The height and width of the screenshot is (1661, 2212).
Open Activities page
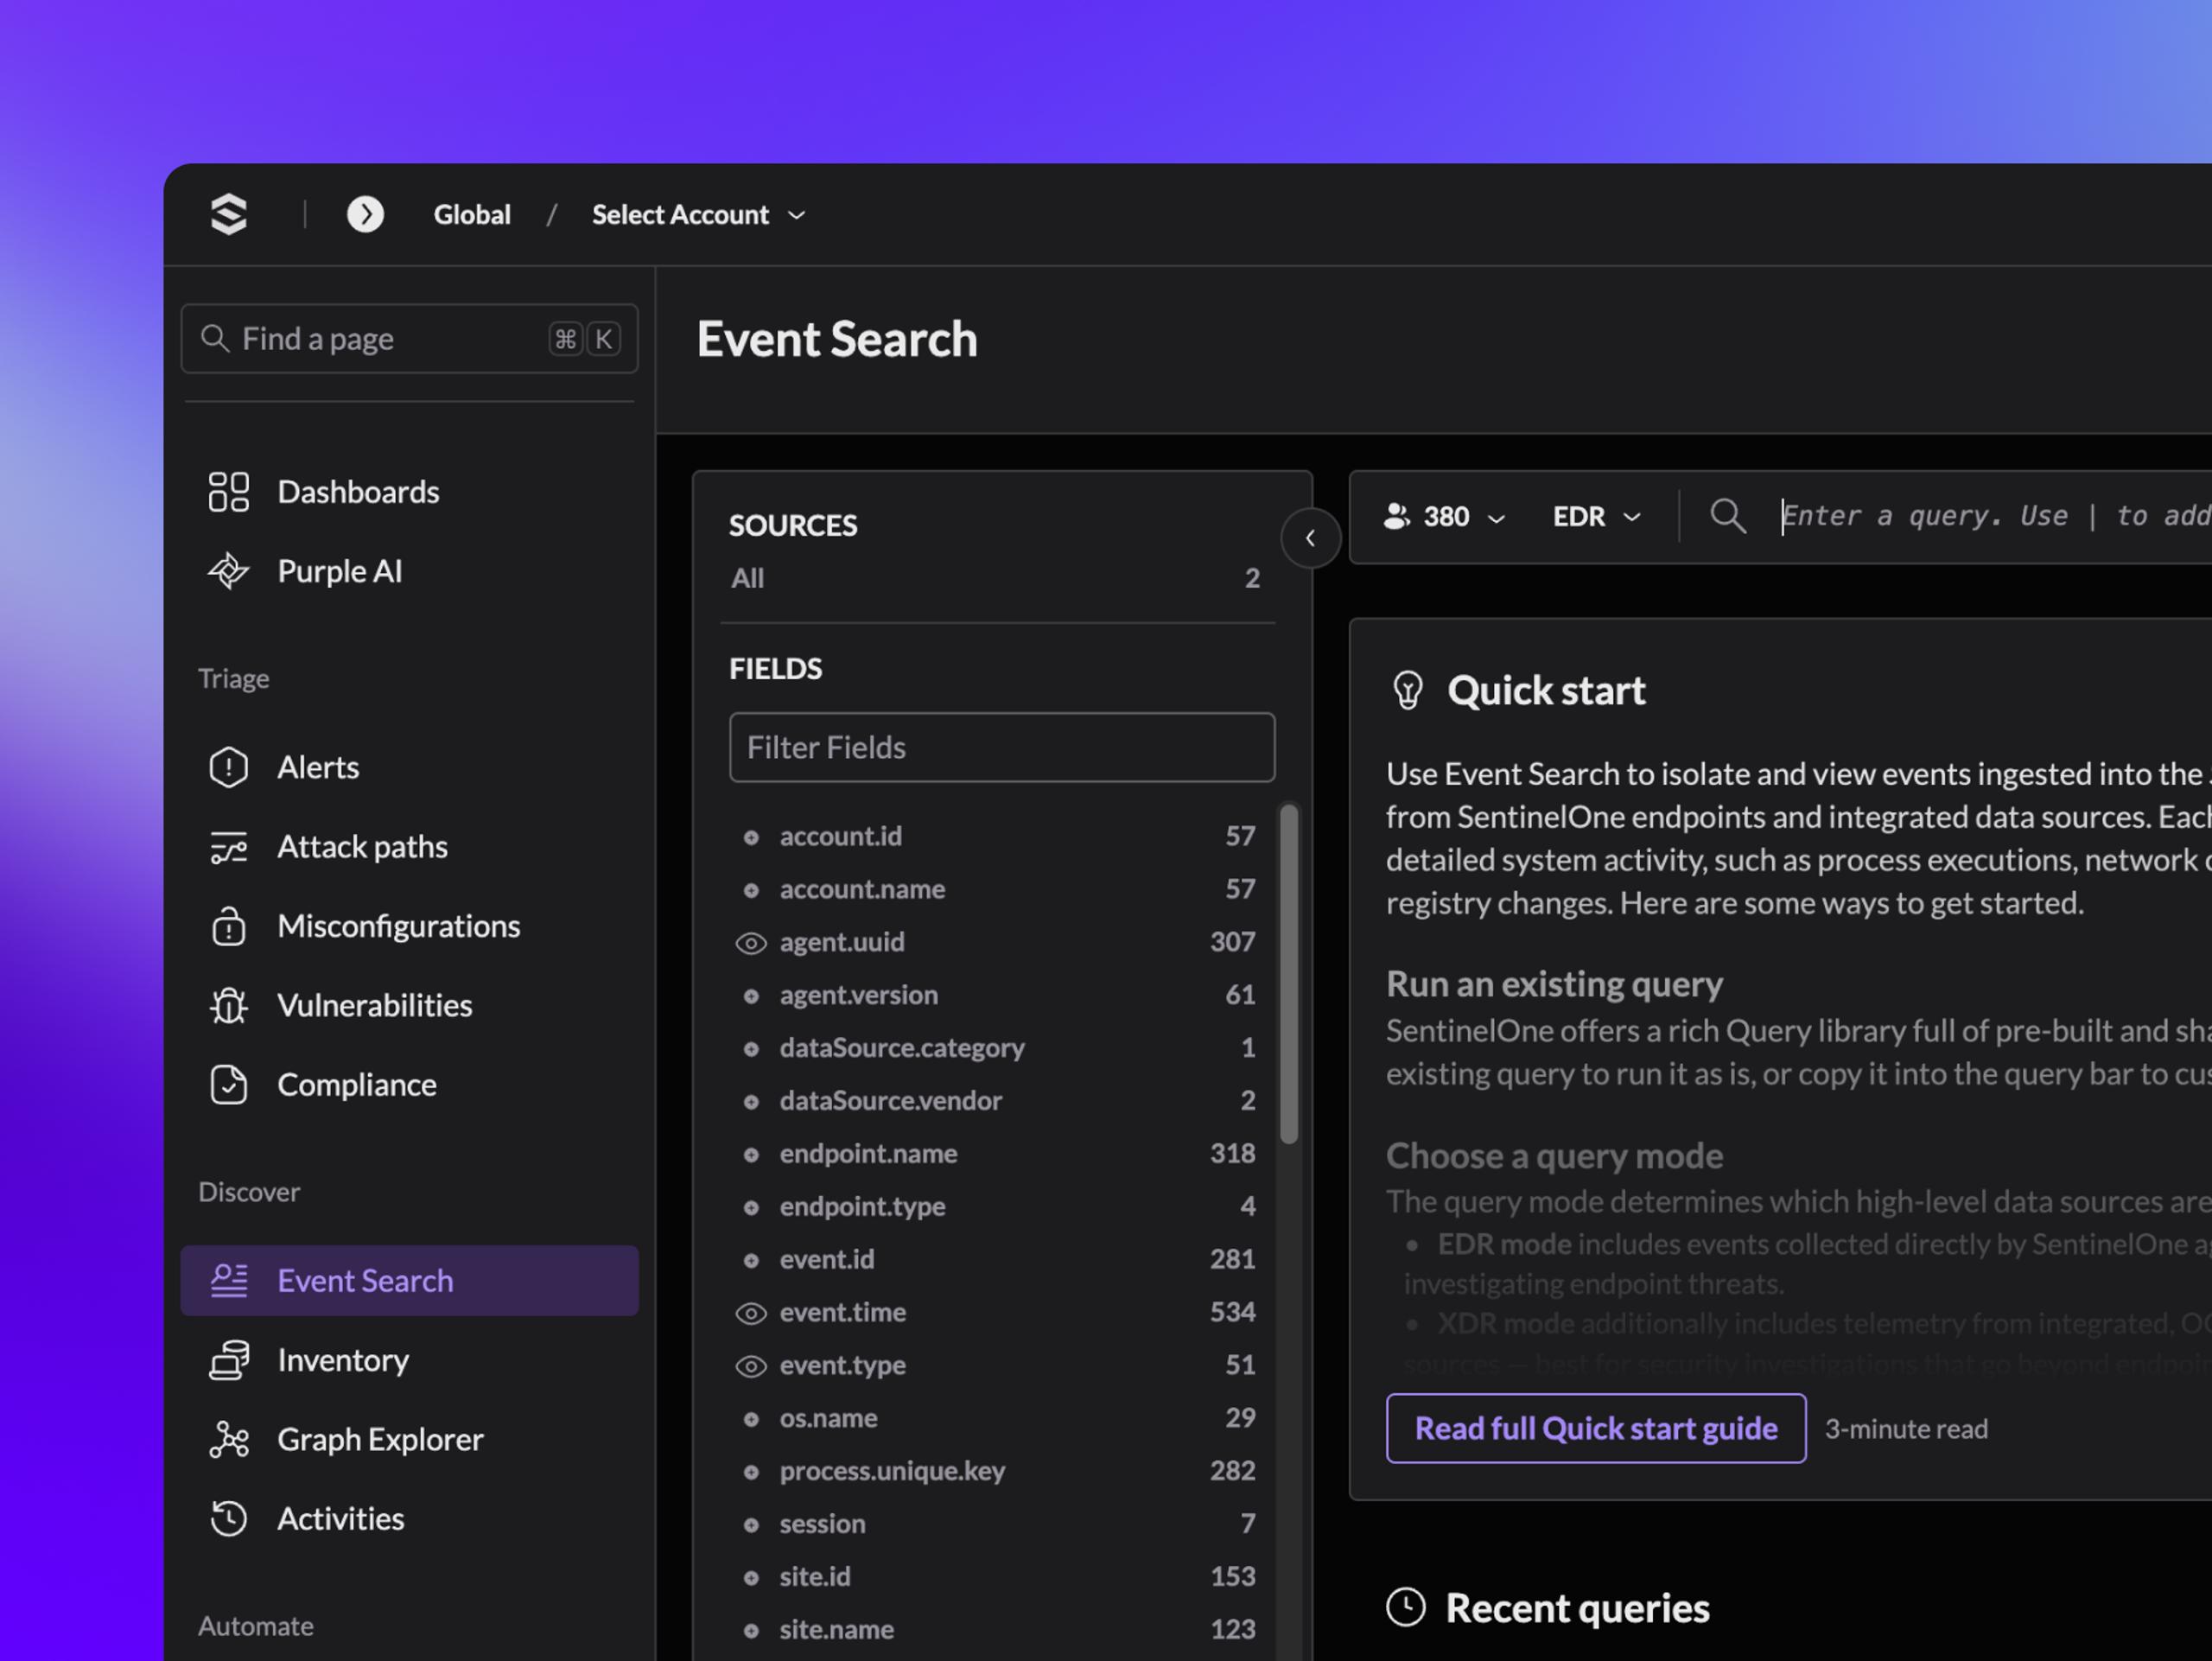pos(409,1519)
